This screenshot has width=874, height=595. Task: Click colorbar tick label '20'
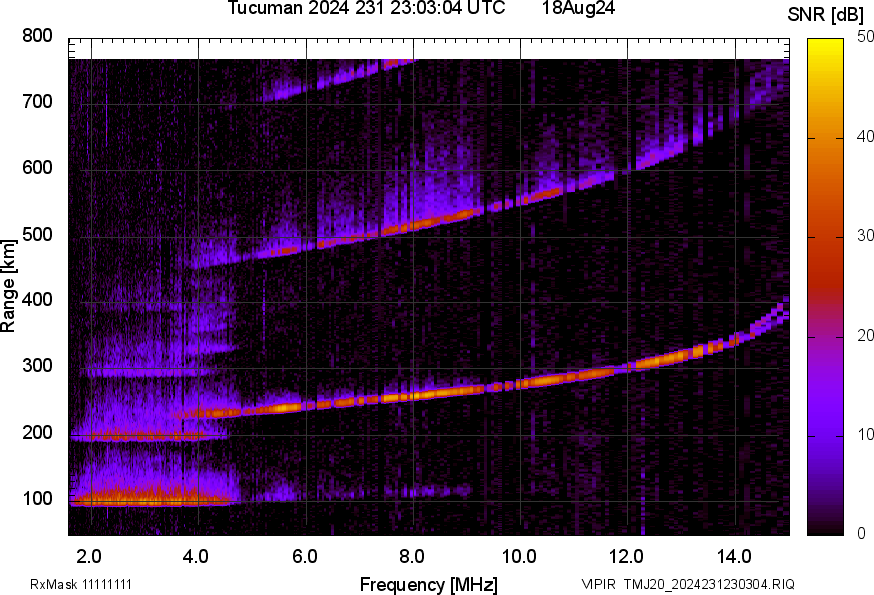pyautogui.click(x=865, y=335)
